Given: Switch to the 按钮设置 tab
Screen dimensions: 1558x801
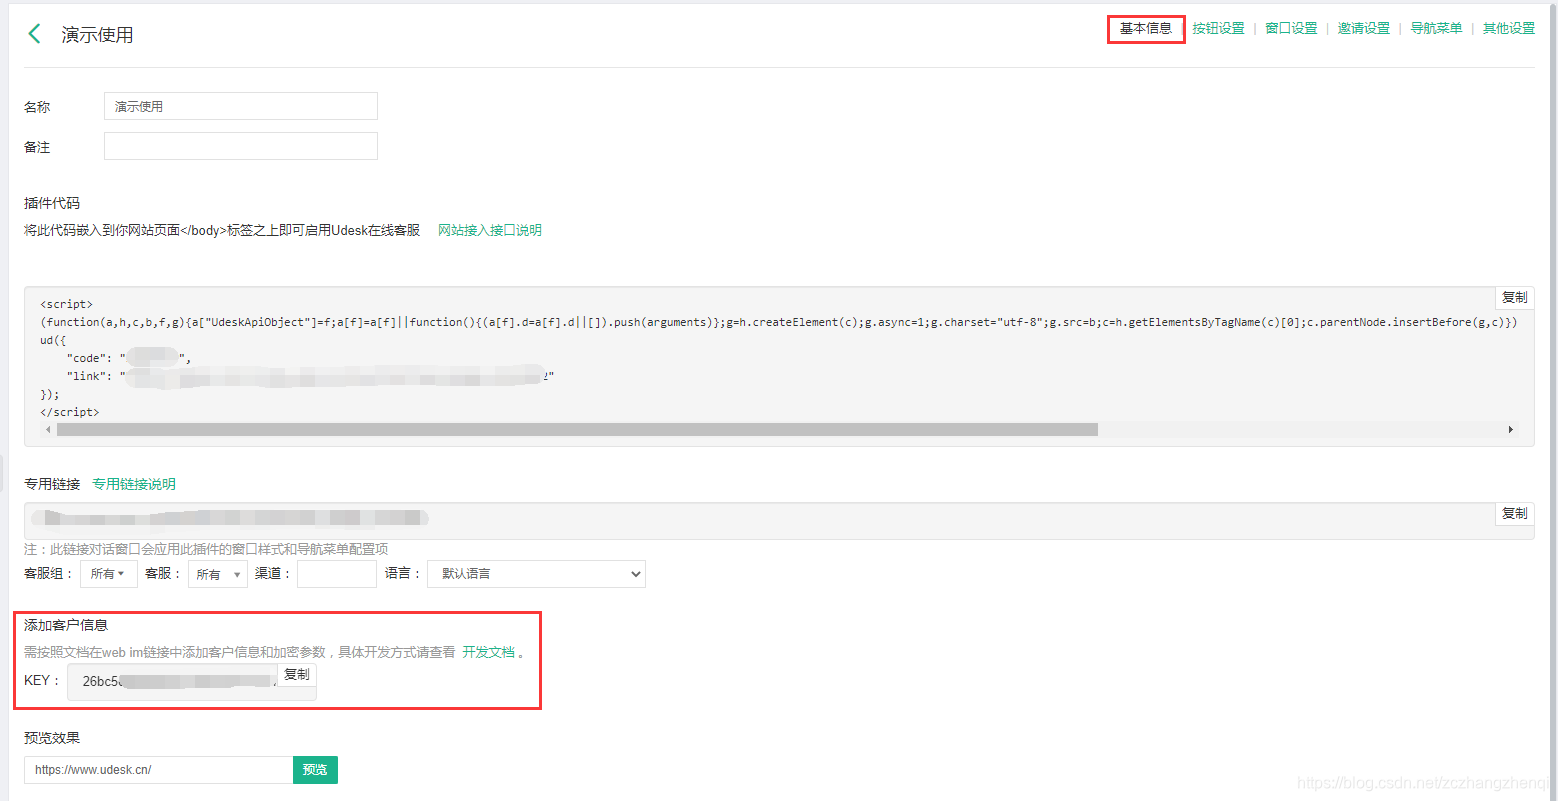Looking at the screenshot, I should click(1218, 29).
